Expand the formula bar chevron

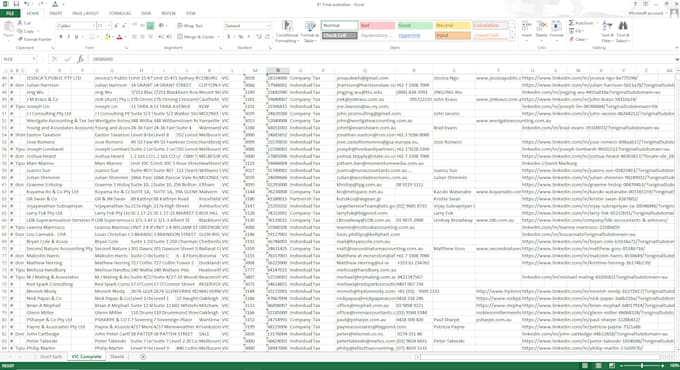[x=677, y=59]
